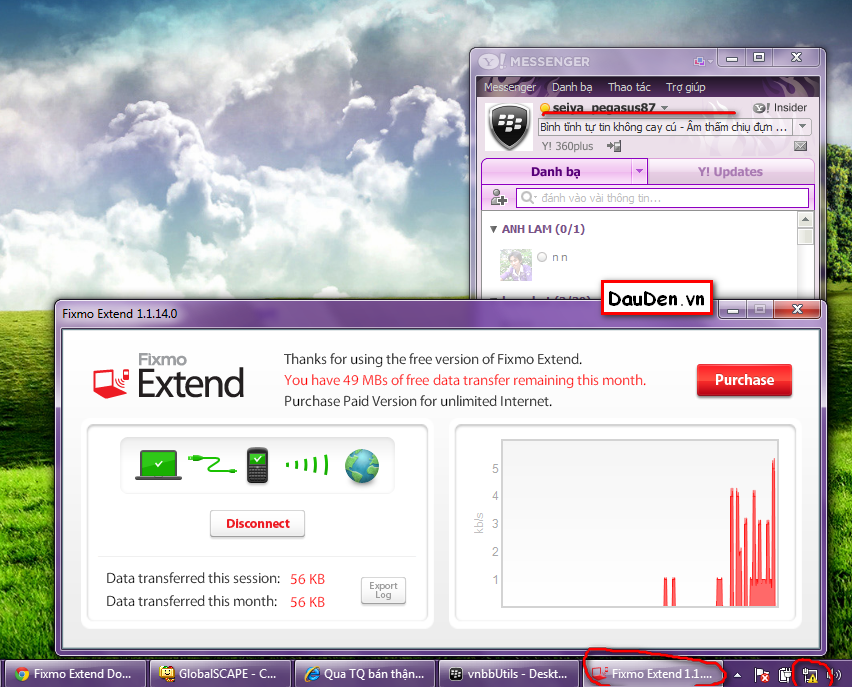Close the Fixmo Extend window
This screenshot has width=852, height=687.
pos(797,309)
